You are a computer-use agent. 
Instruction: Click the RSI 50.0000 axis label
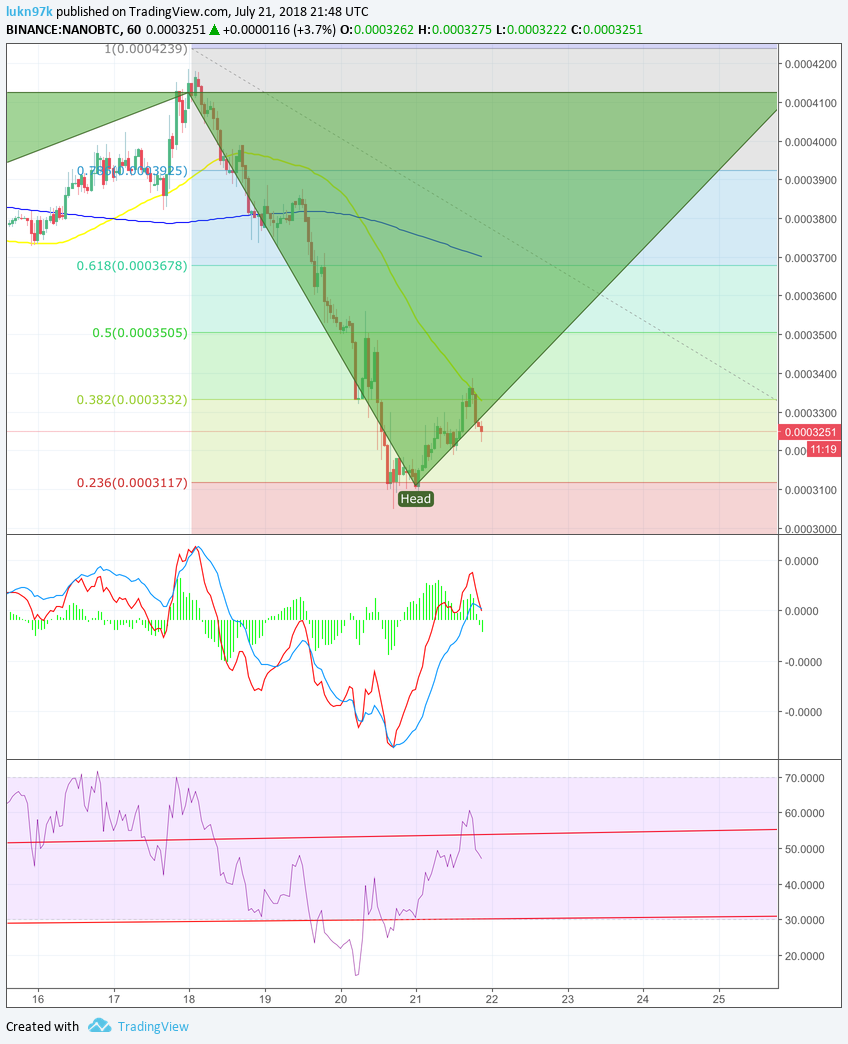click(x=805, y=849)
